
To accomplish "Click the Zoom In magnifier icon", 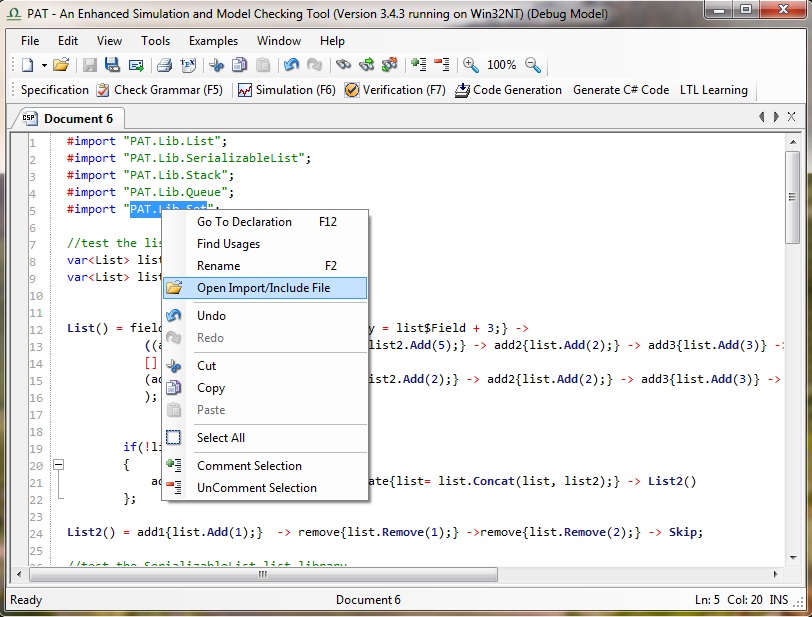I will tap(470, 65).
